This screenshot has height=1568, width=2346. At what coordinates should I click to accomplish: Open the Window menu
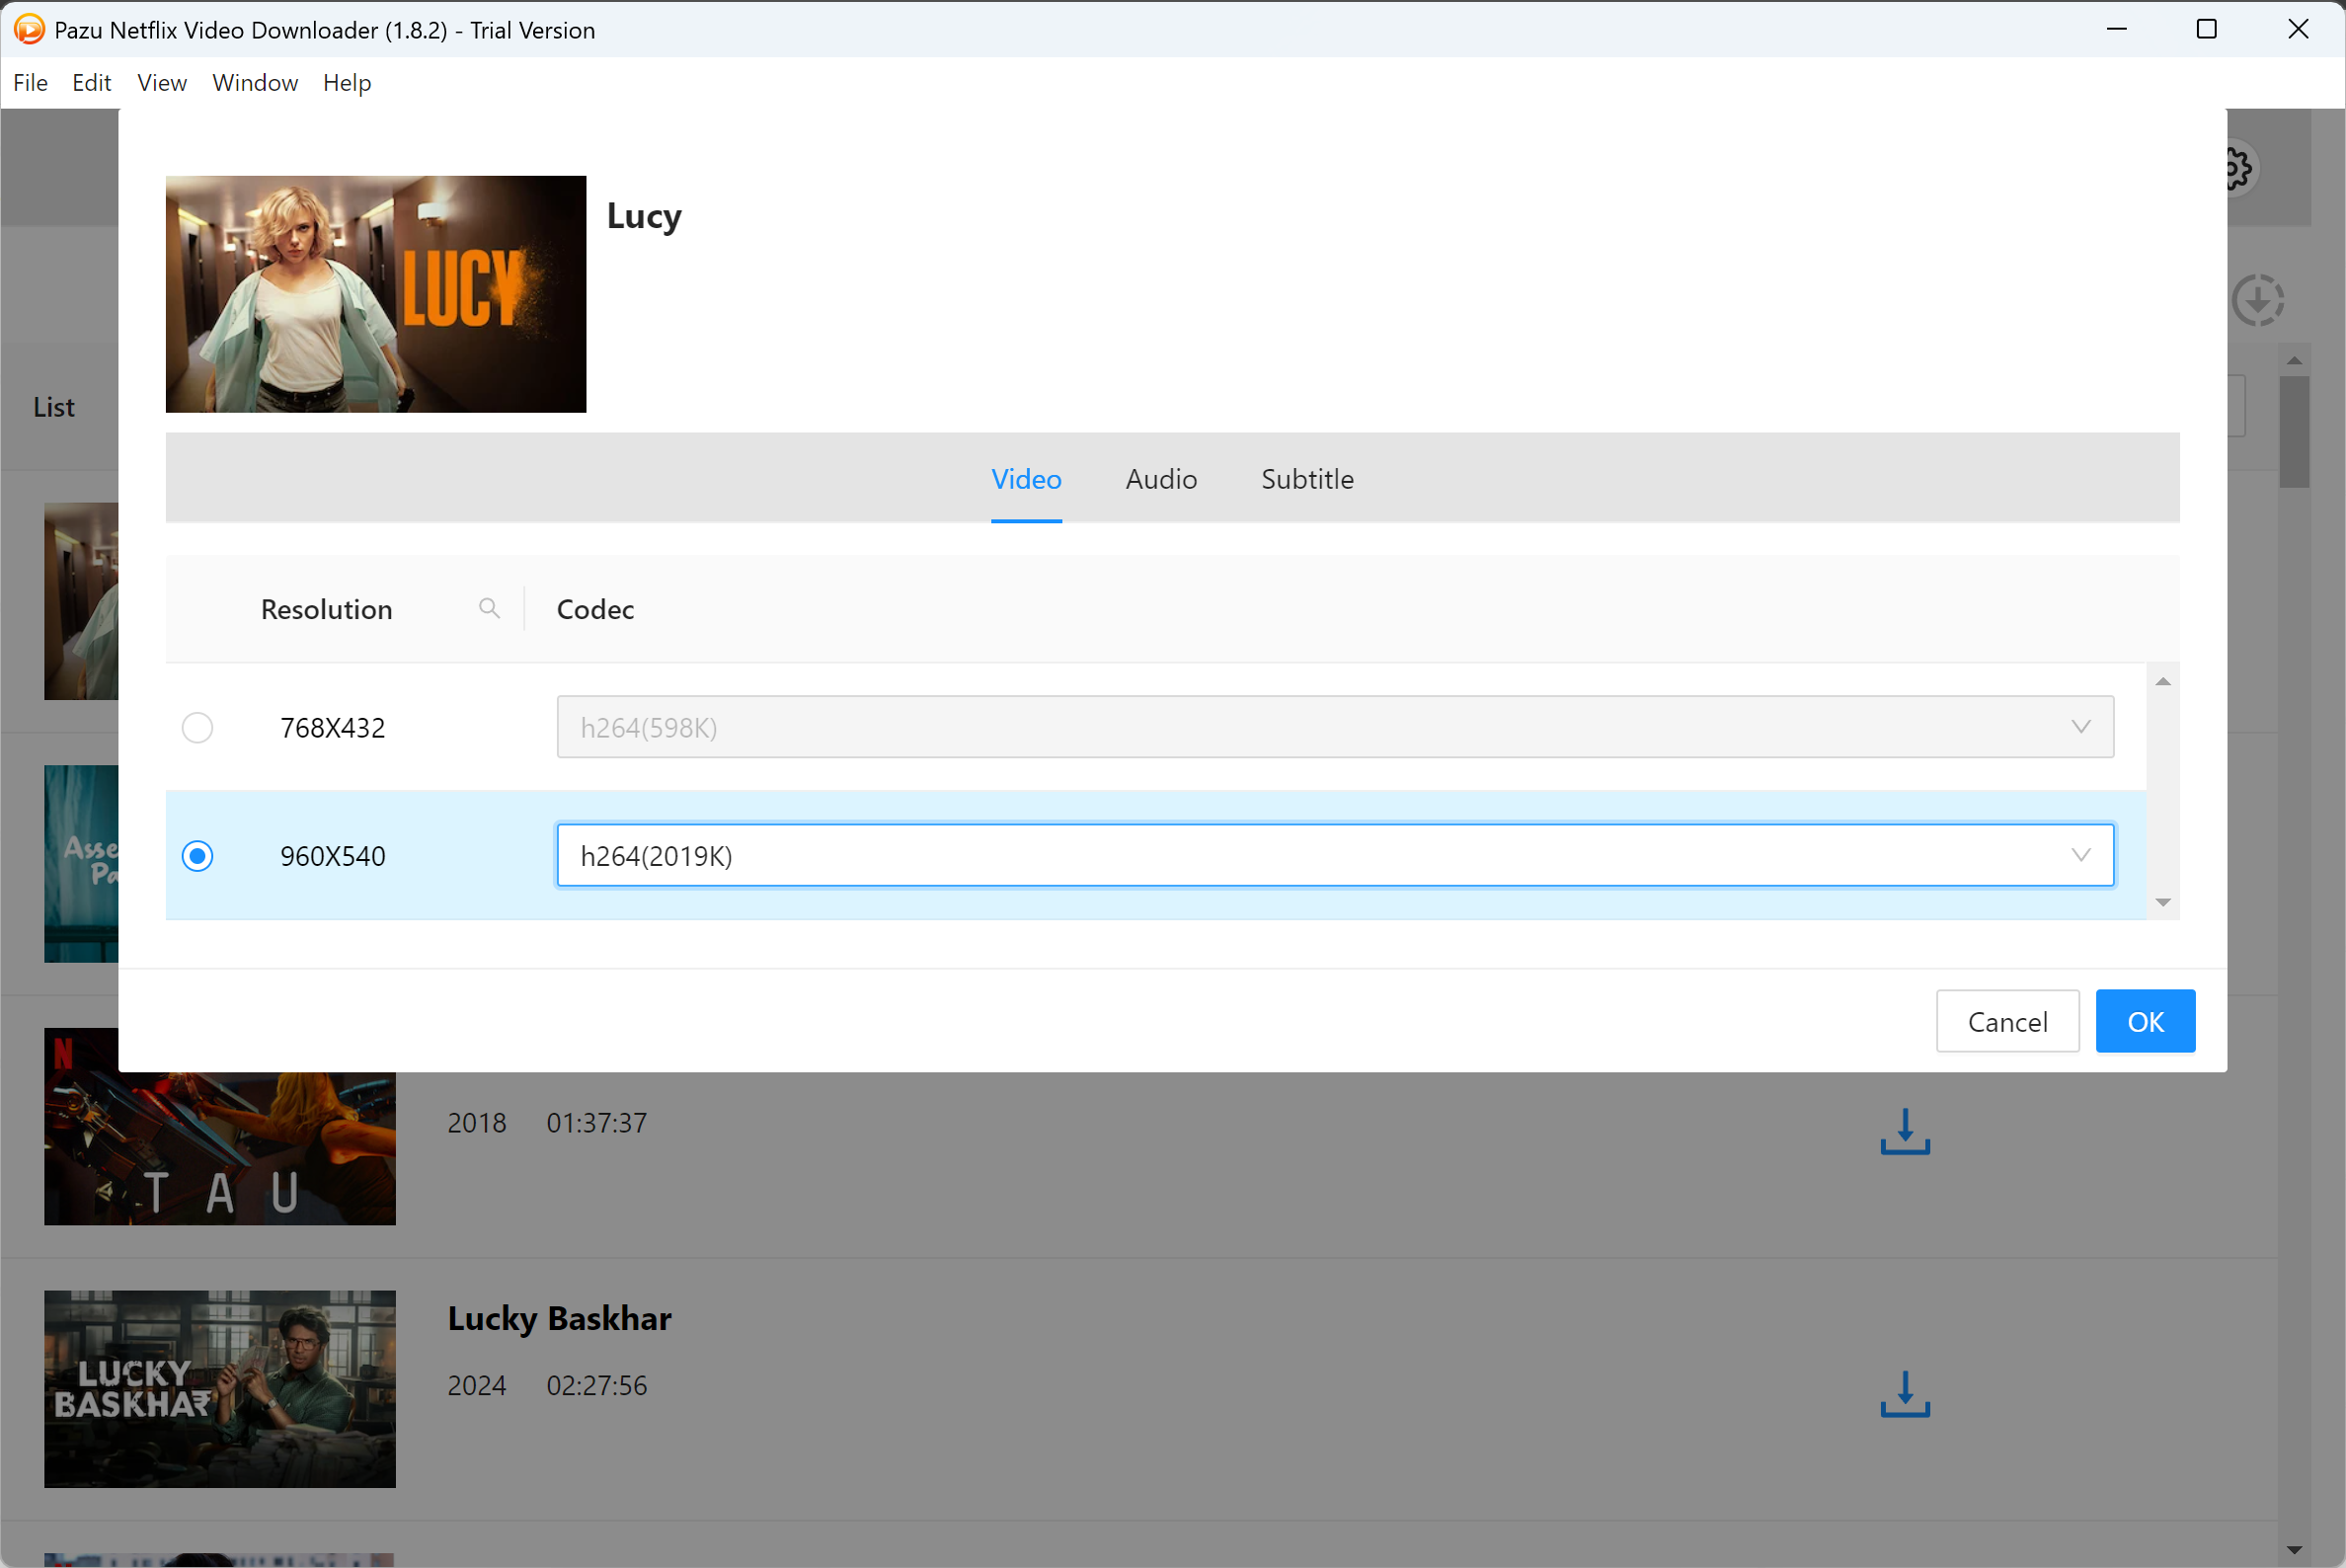pyautogui.click(x=255, y=83)
